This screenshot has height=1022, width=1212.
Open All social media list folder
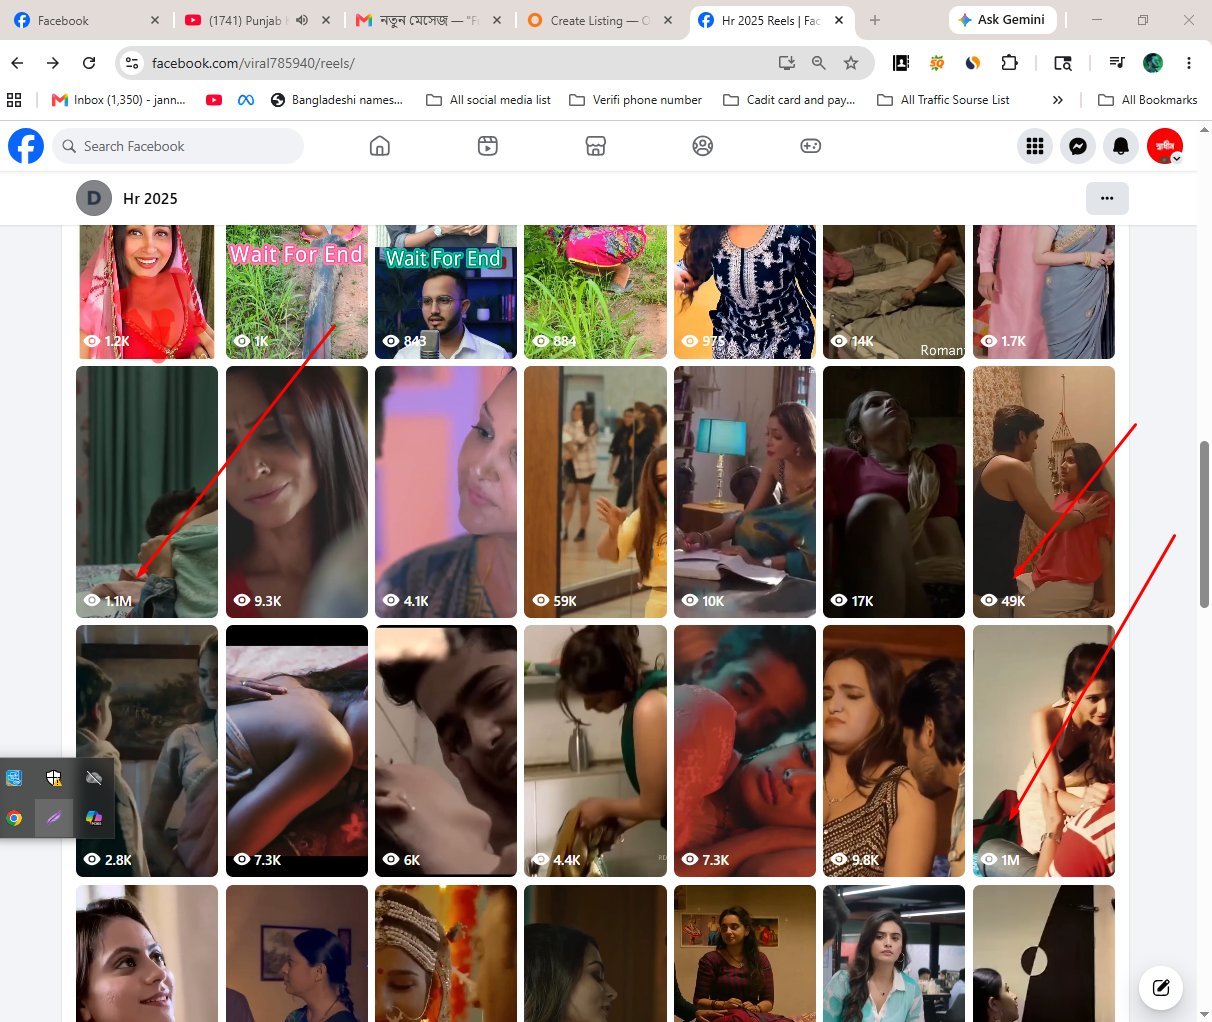coord(489,100)
